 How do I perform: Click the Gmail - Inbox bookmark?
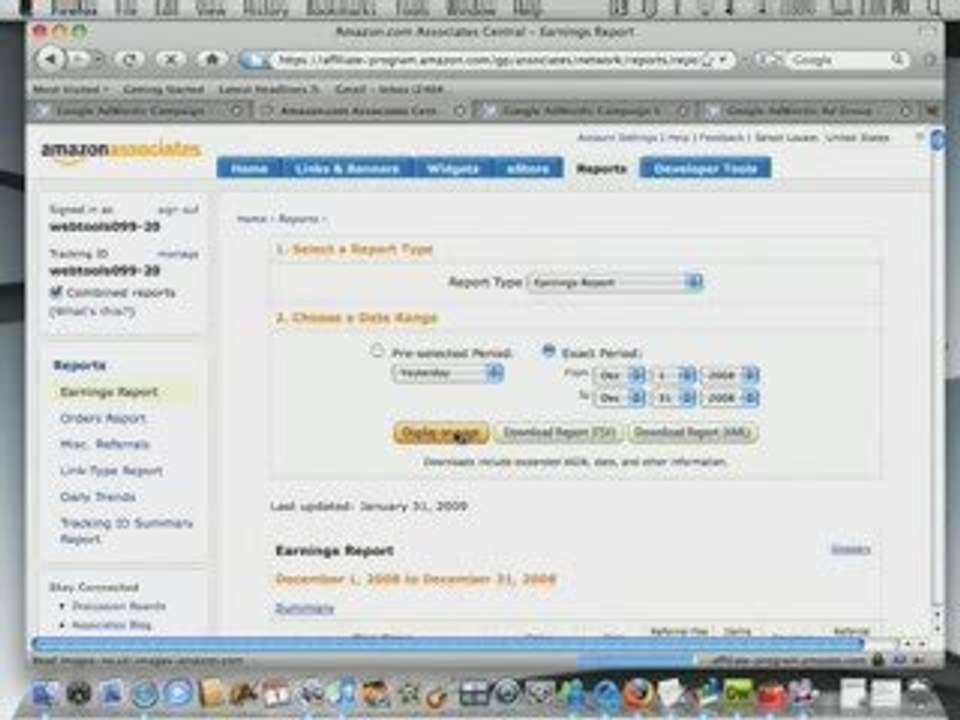389,89
